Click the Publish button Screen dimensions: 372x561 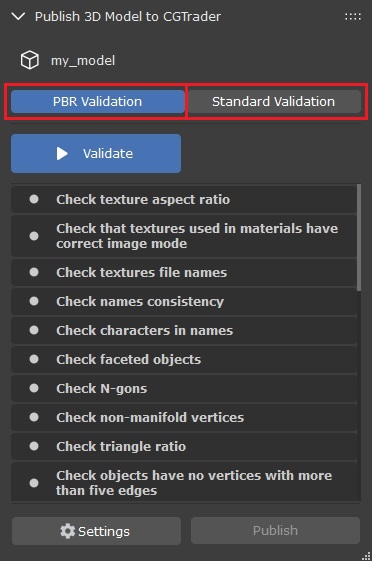(x=275, y=531)
